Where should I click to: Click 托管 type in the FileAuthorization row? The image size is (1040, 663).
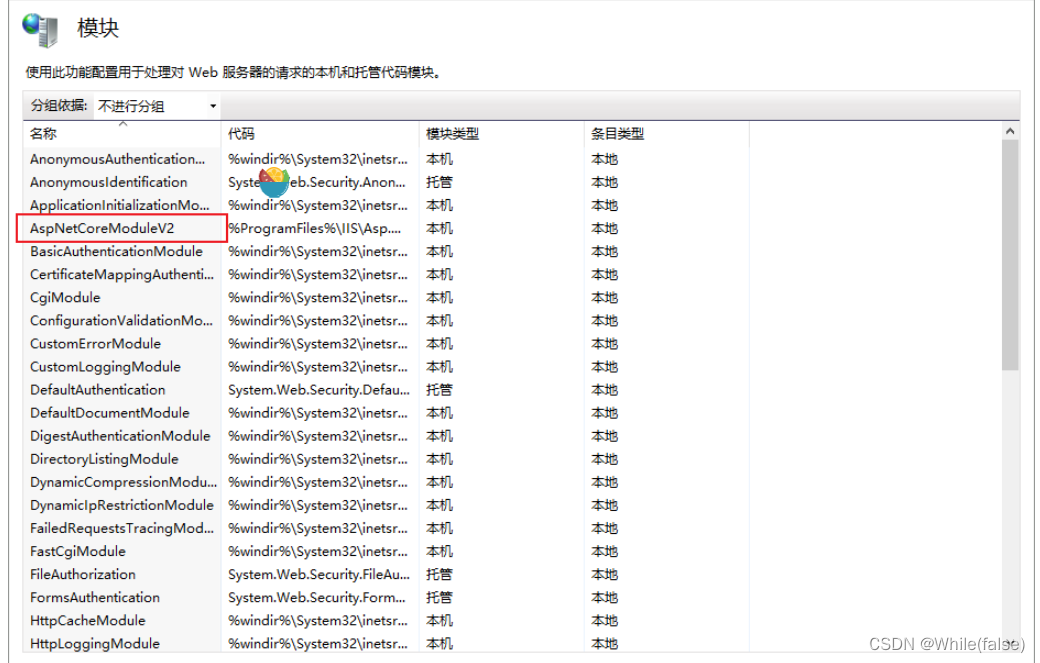439,574
